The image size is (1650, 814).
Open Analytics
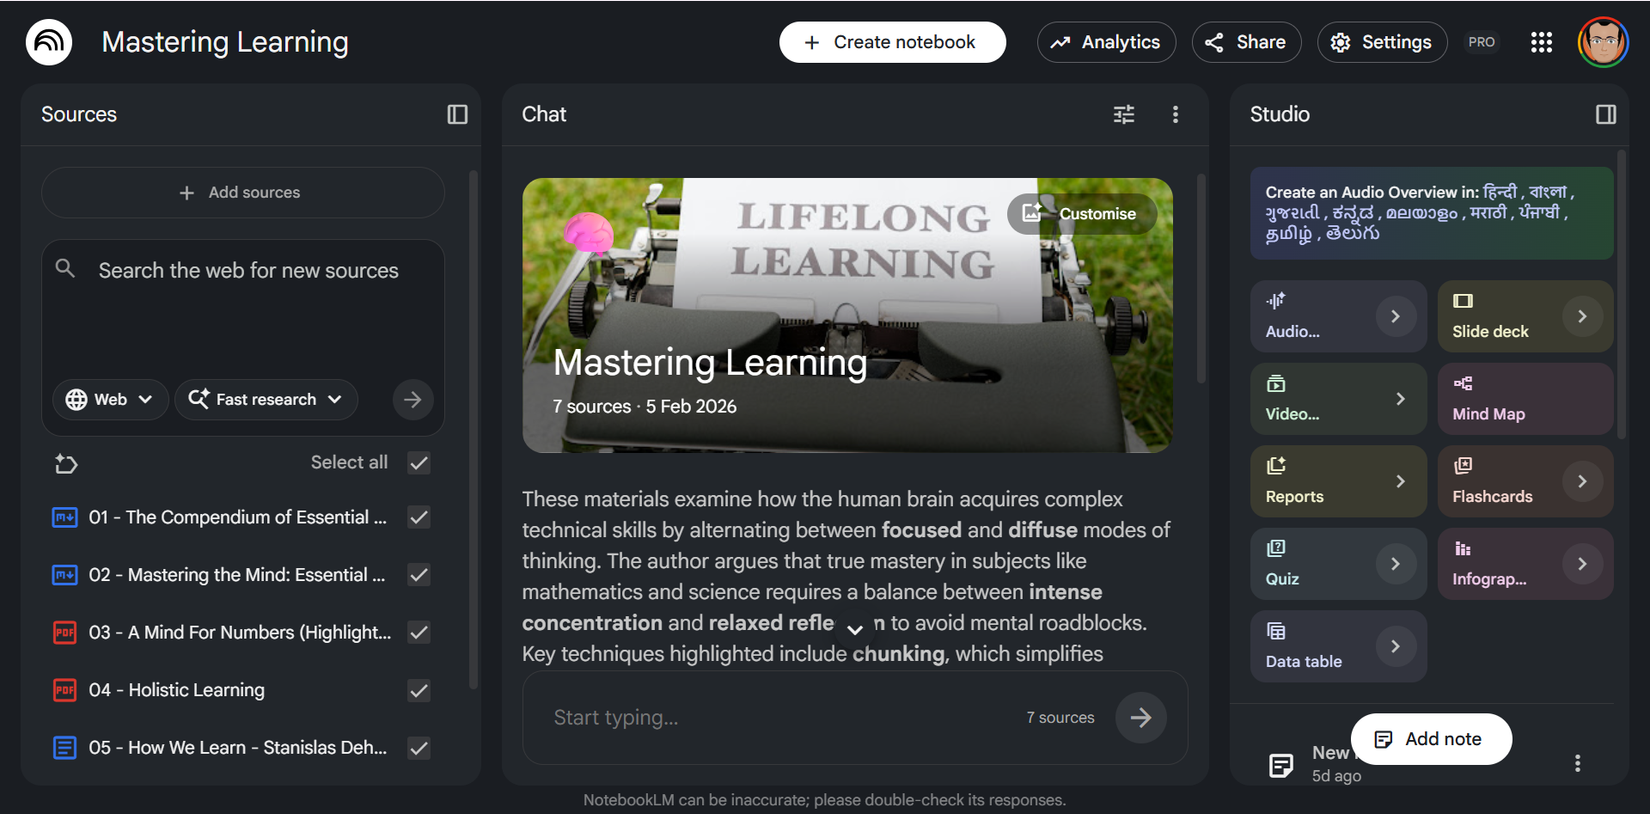click(x=1106, y=42)
